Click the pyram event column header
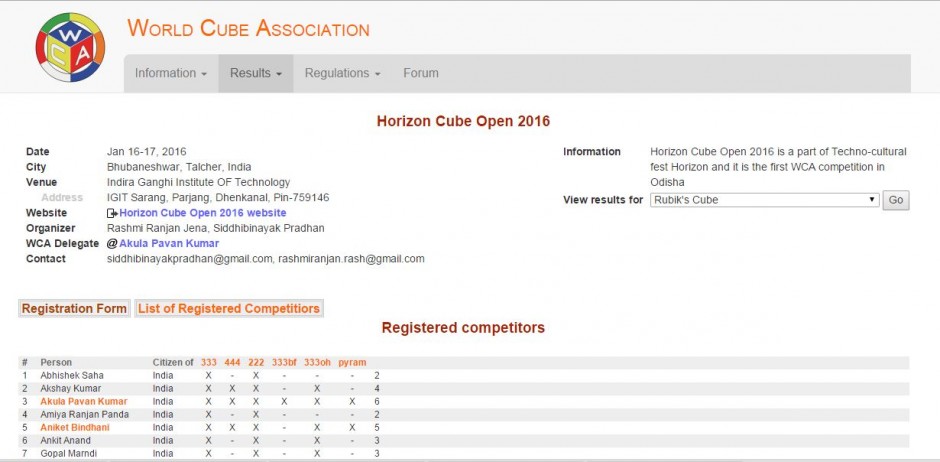 pos(352,362)
